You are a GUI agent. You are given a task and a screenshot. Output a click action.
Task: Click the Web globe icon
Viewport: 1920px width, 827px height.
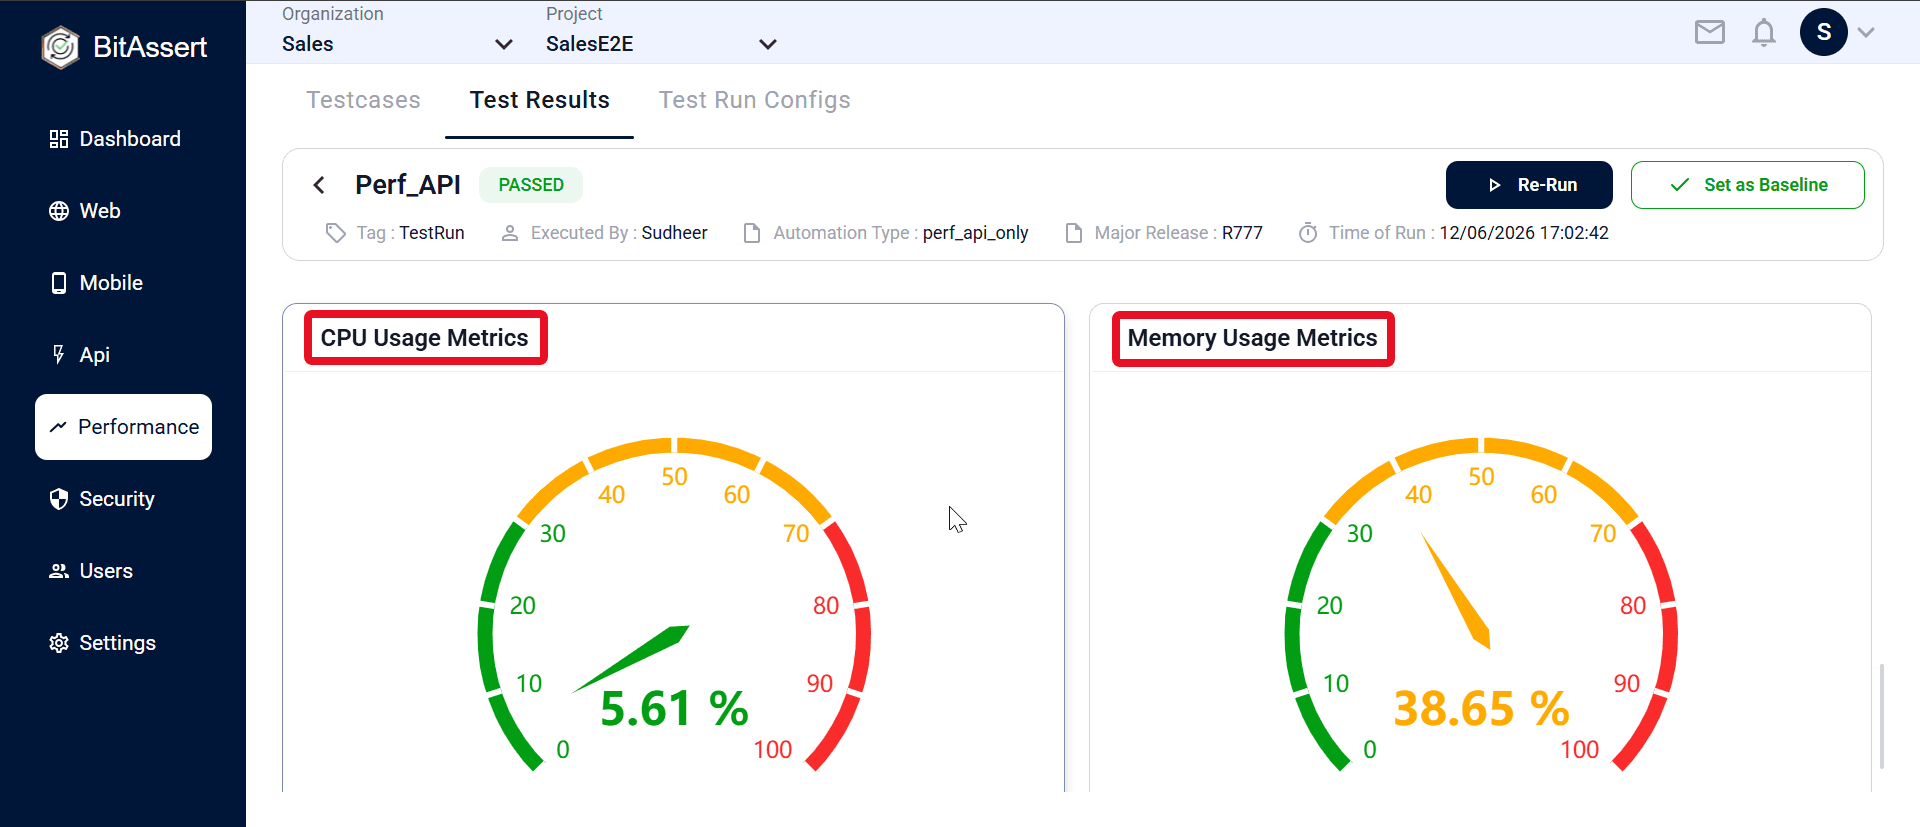(59, 211)
